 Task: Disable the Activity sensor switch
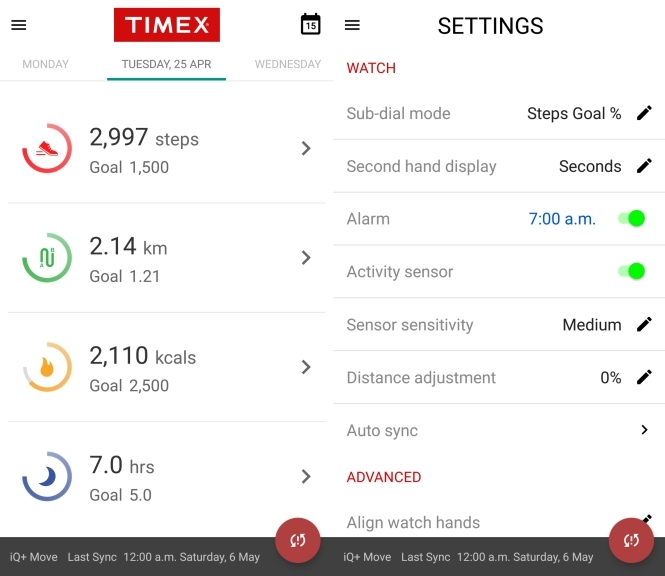coord(631,271)
